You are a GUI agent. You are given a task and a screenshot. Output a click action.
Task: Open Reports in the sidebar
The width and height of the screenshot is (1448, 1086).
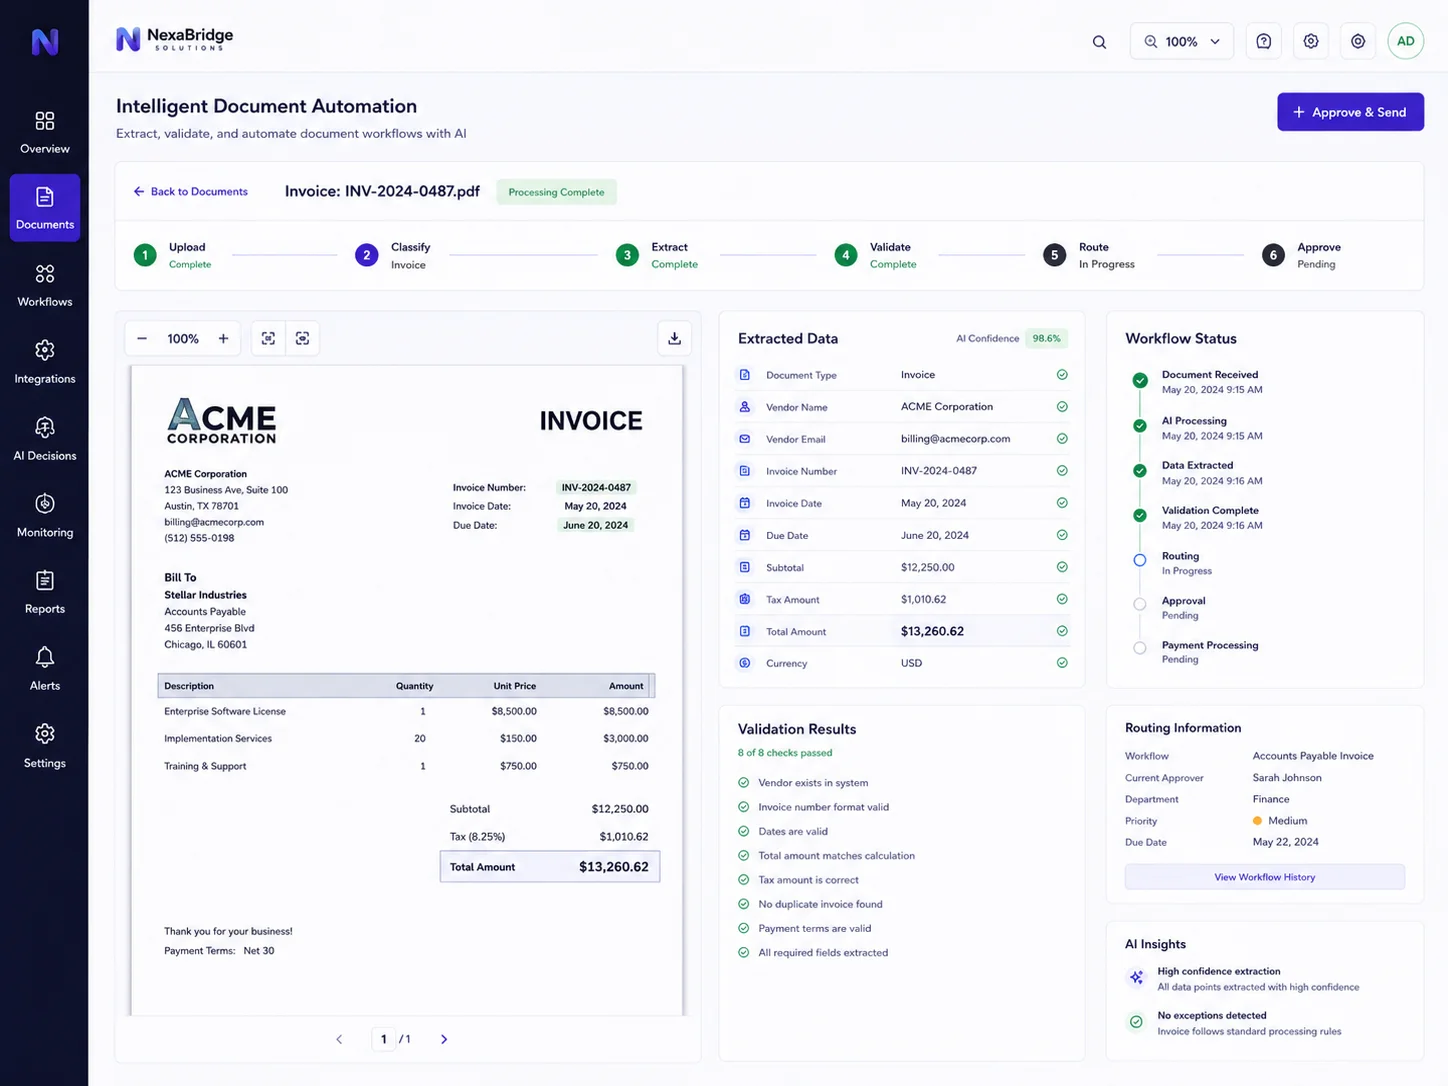coord(45,592)
